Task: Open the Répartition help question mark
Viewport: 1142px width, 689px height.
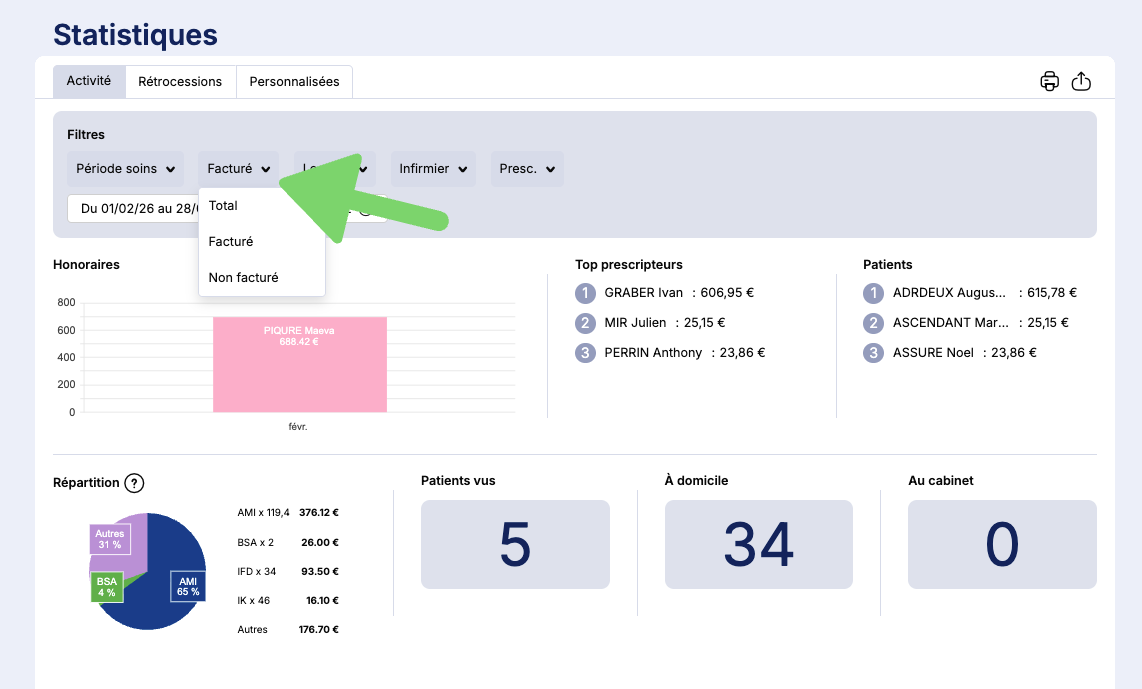Action: (134, 483)
